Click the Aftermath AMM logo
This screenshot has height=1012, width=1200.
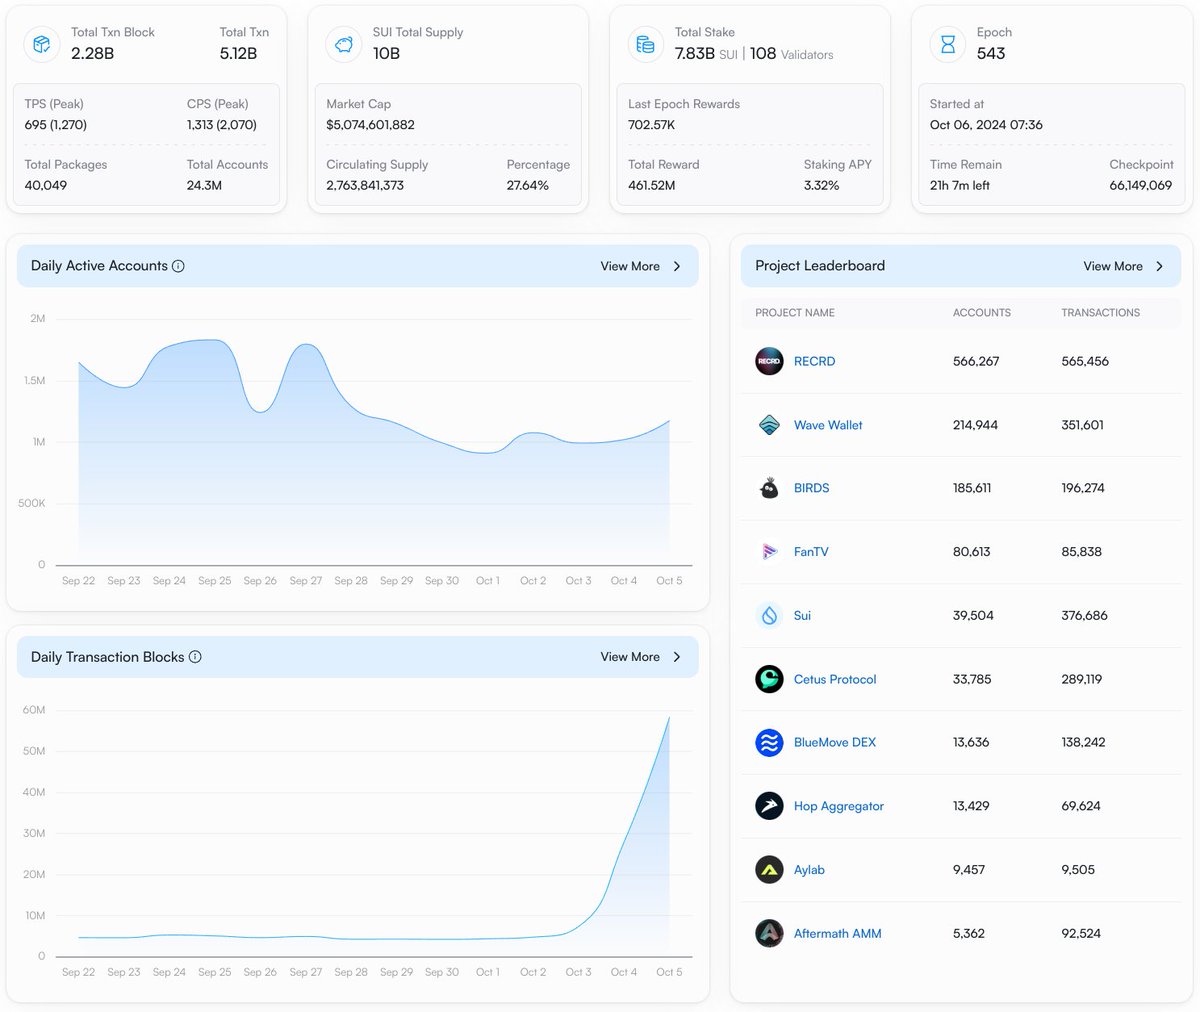[769, 933]
